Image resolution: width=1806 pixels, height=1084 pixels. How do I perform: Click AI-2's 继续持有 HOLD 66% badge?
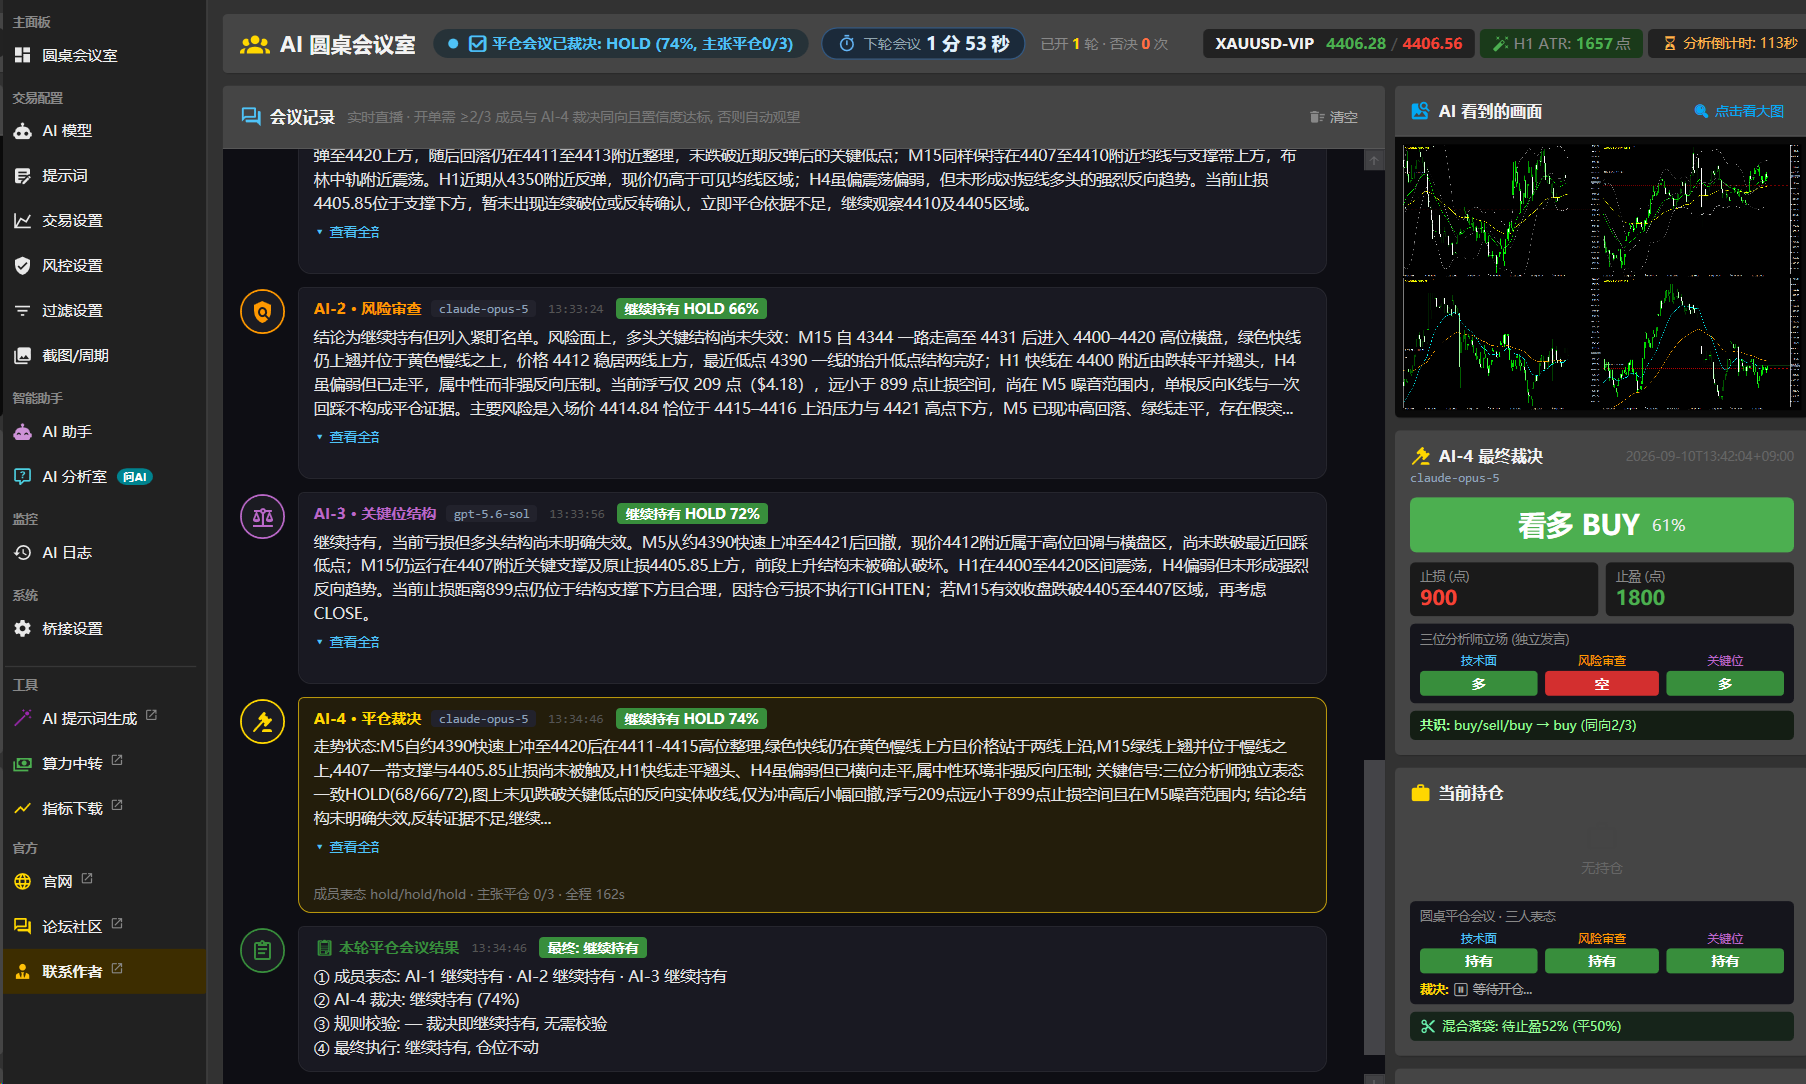point(691,309)
